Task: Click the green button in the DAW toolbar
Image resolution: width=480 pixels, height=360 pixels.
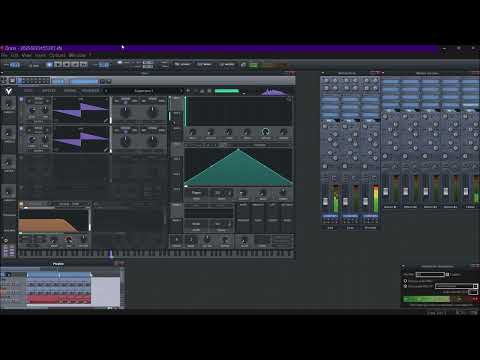Action: (x=253, y=65)
